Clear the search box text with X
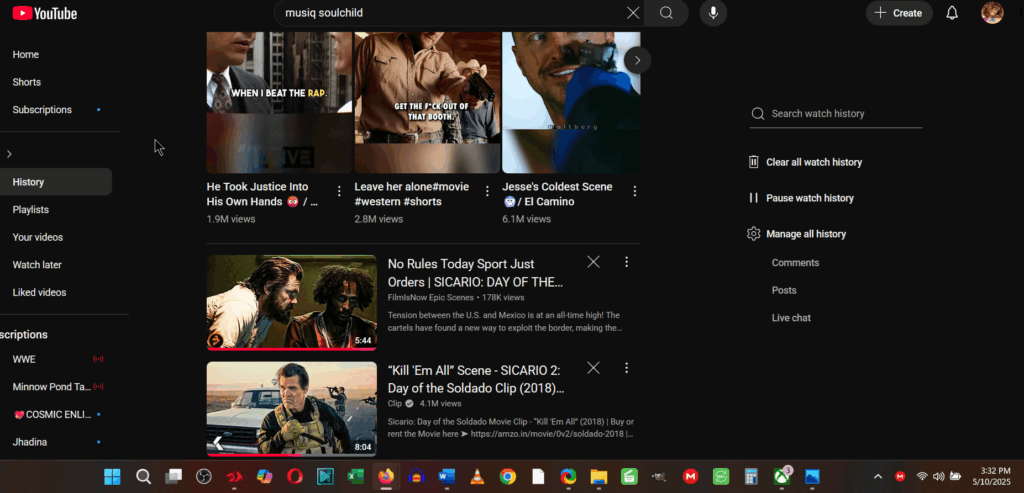The height and width of the screenshot is (493, 1024). coord(633,13)
